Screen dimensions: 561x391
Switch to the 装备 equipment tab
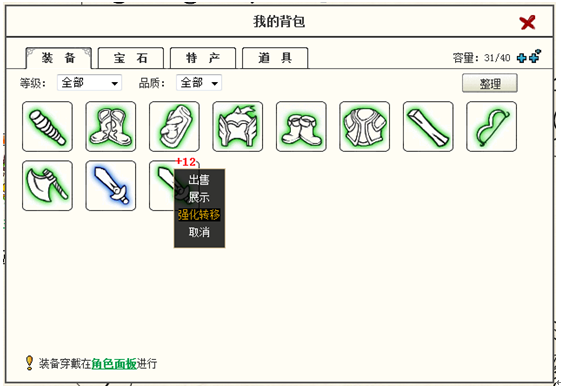pos(59,58)
